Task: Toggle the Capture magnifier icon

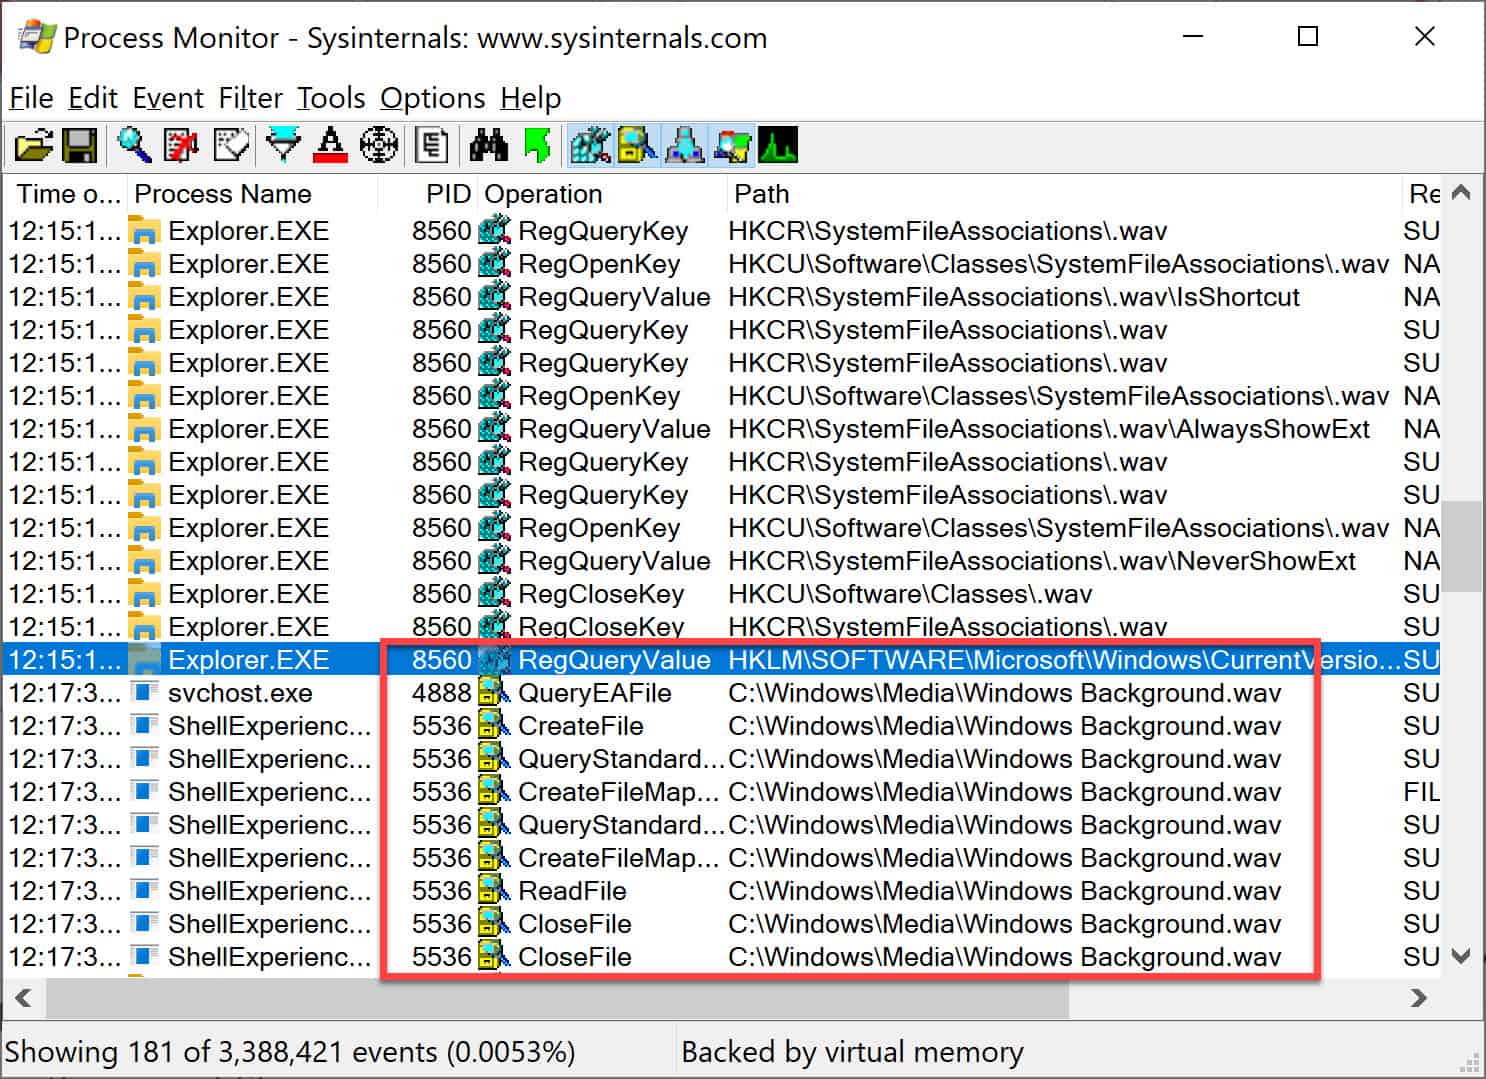Action: [134, 146]
